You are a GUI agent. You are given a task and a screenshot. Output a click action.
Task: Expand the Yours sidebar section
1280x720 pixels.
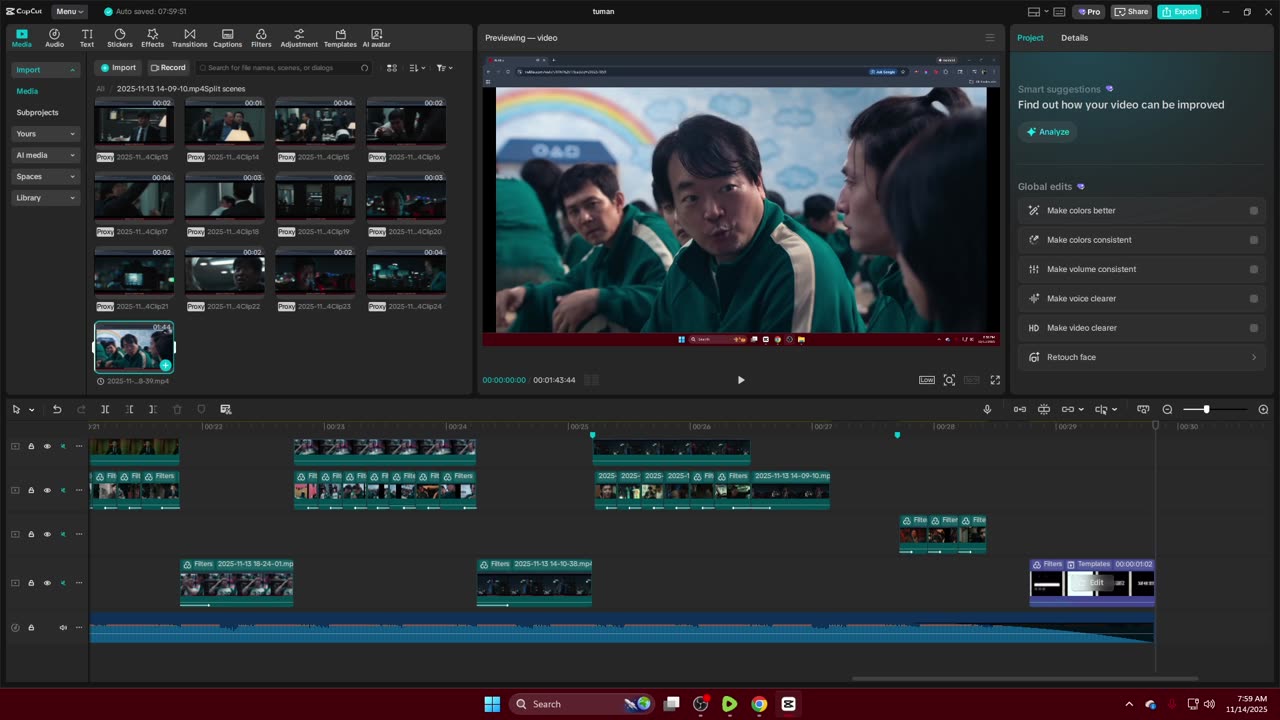click(x=45, y=134)
